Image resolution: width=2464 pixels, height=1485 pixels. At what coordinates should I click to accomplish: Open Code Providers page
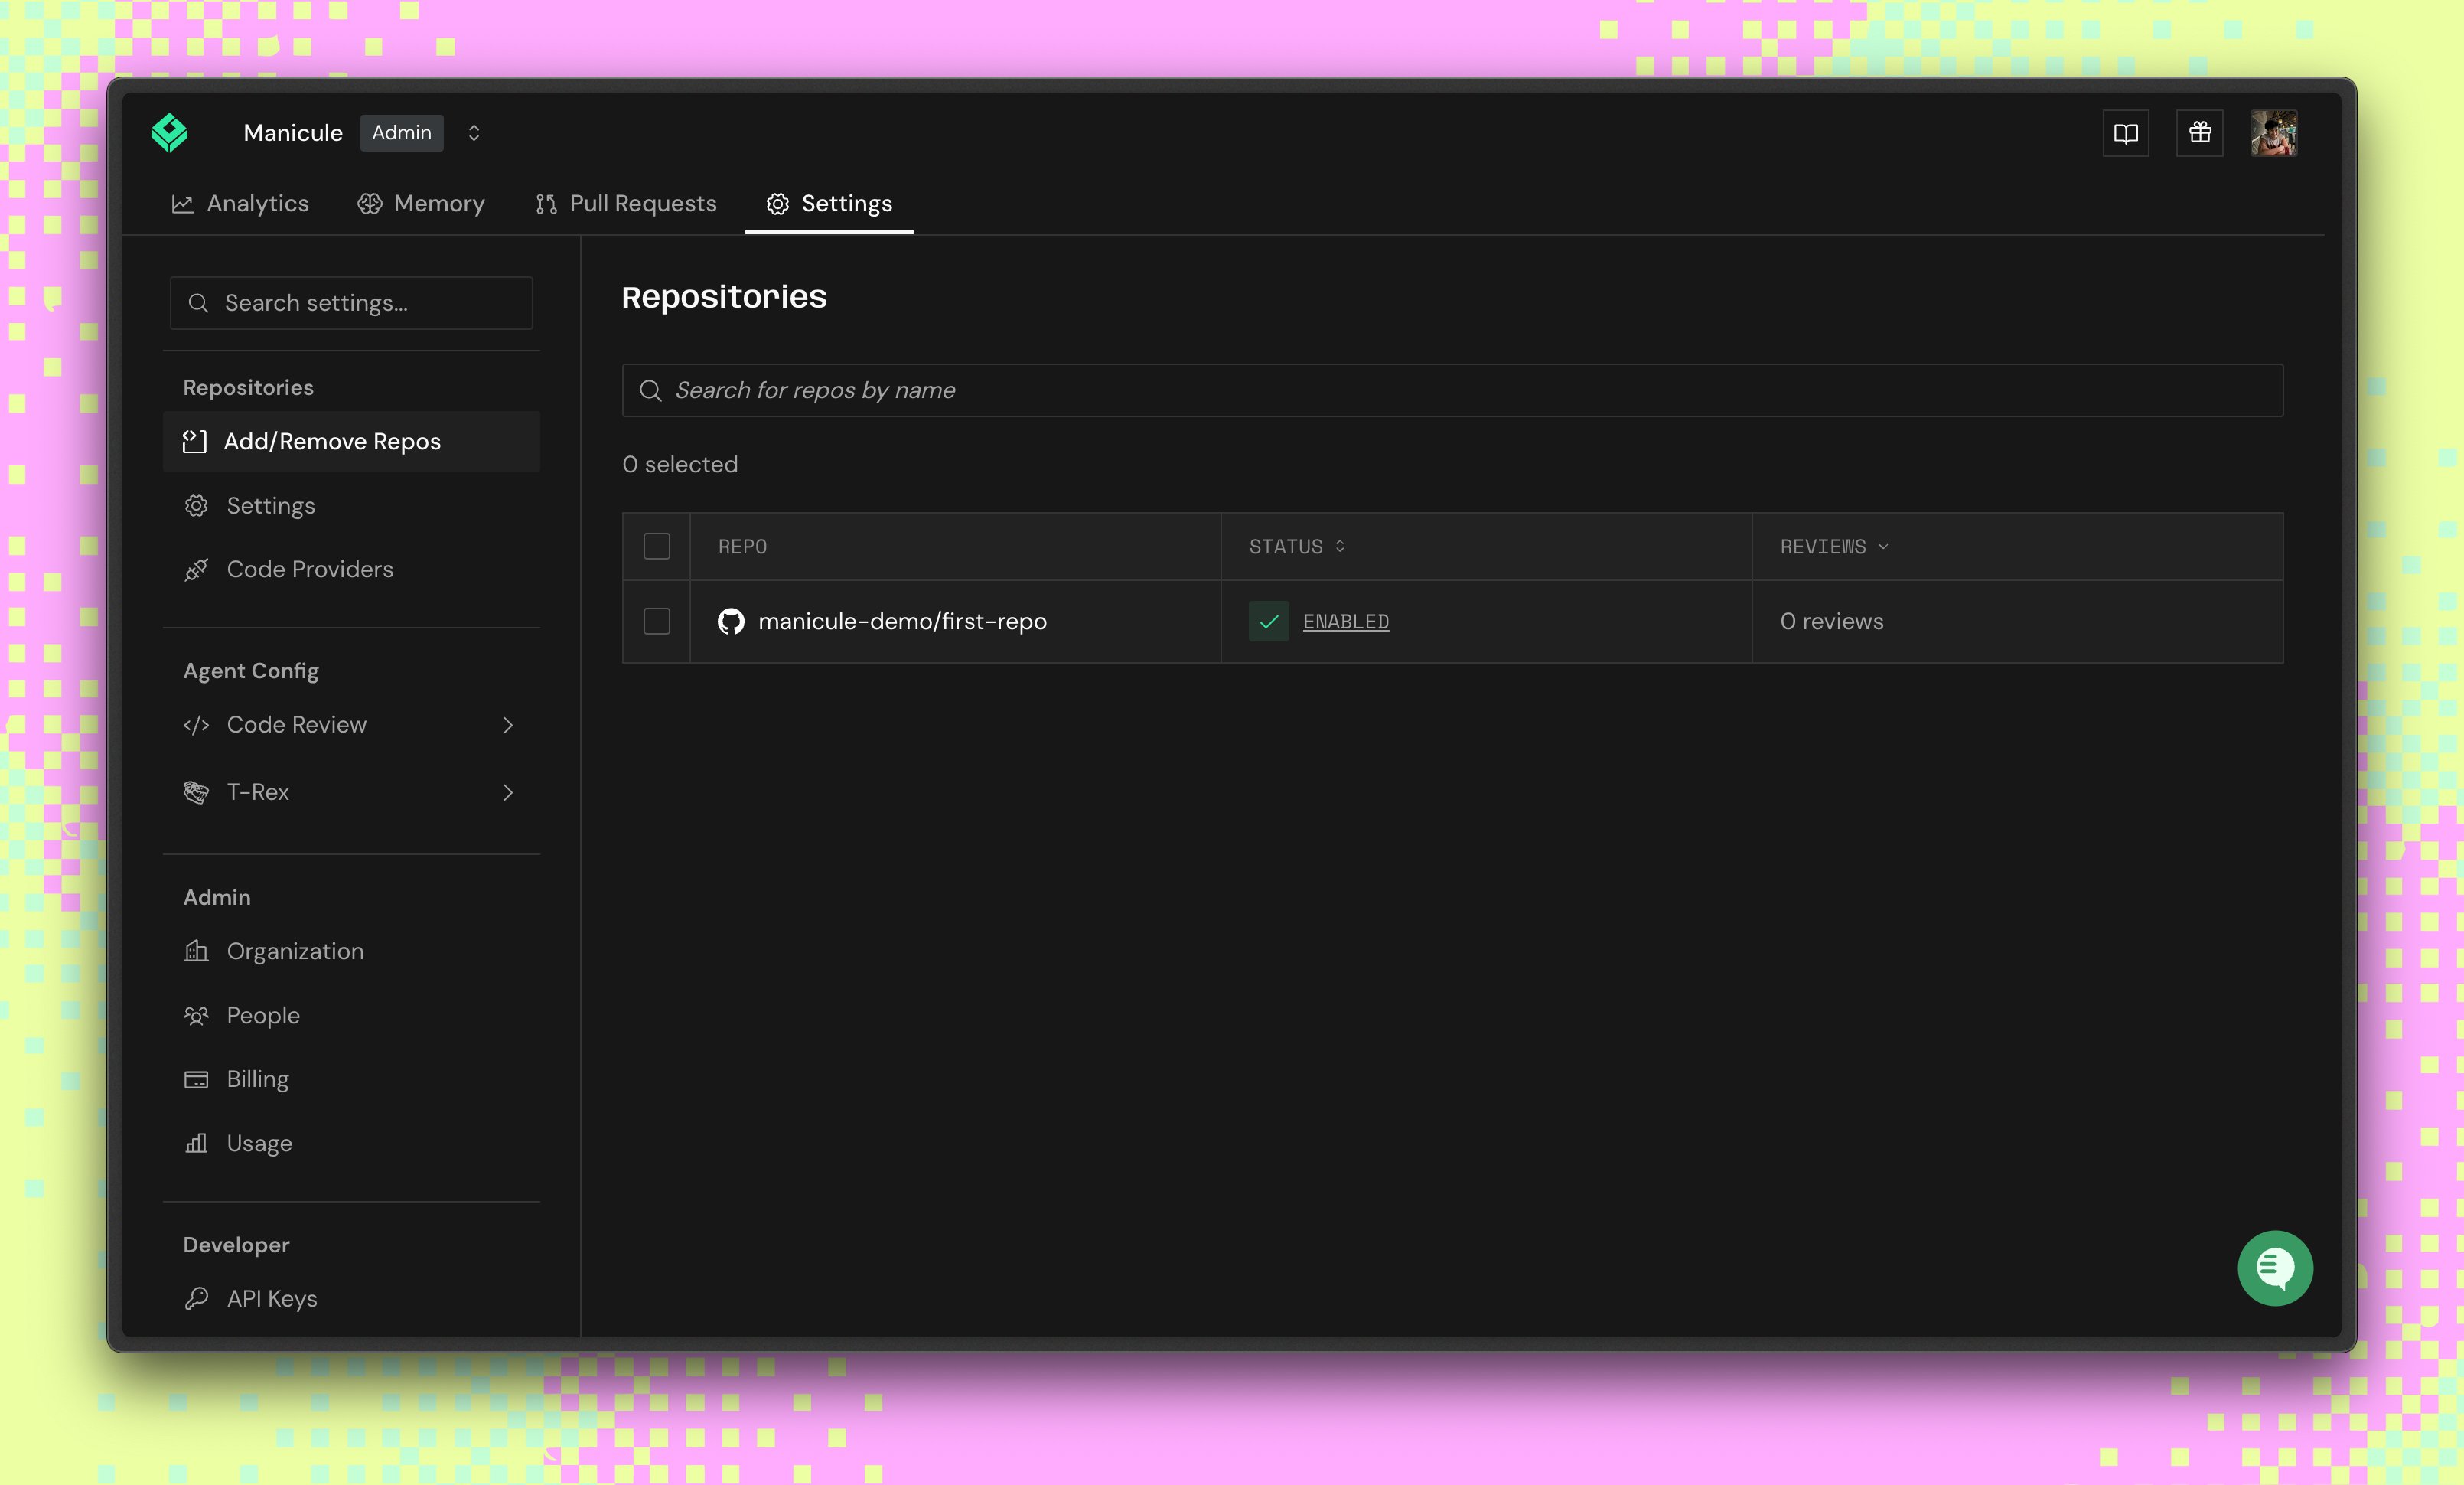351,570
